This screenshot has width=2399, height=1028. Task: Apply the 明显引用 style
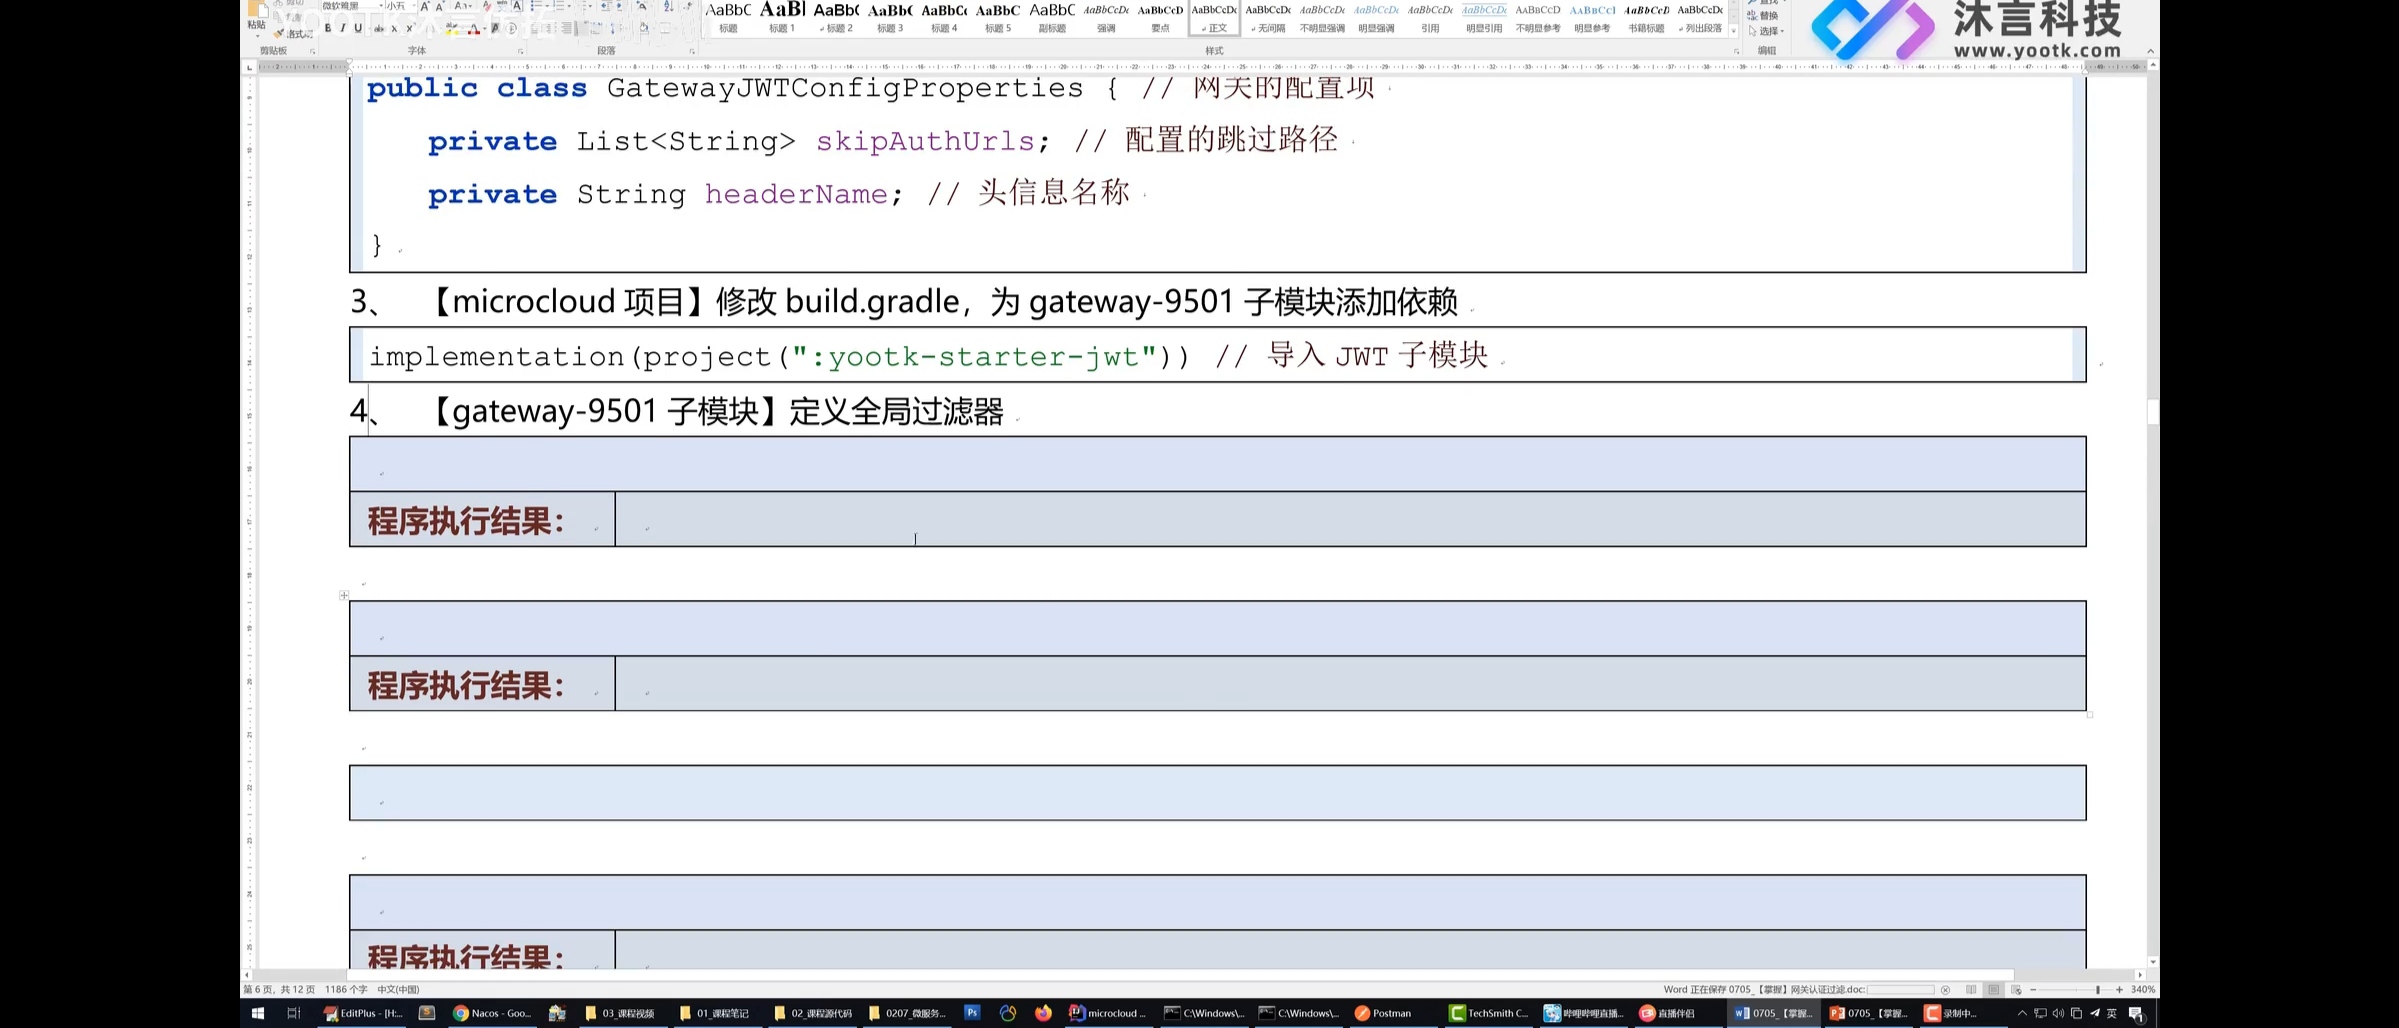[x=1484, y=18]
